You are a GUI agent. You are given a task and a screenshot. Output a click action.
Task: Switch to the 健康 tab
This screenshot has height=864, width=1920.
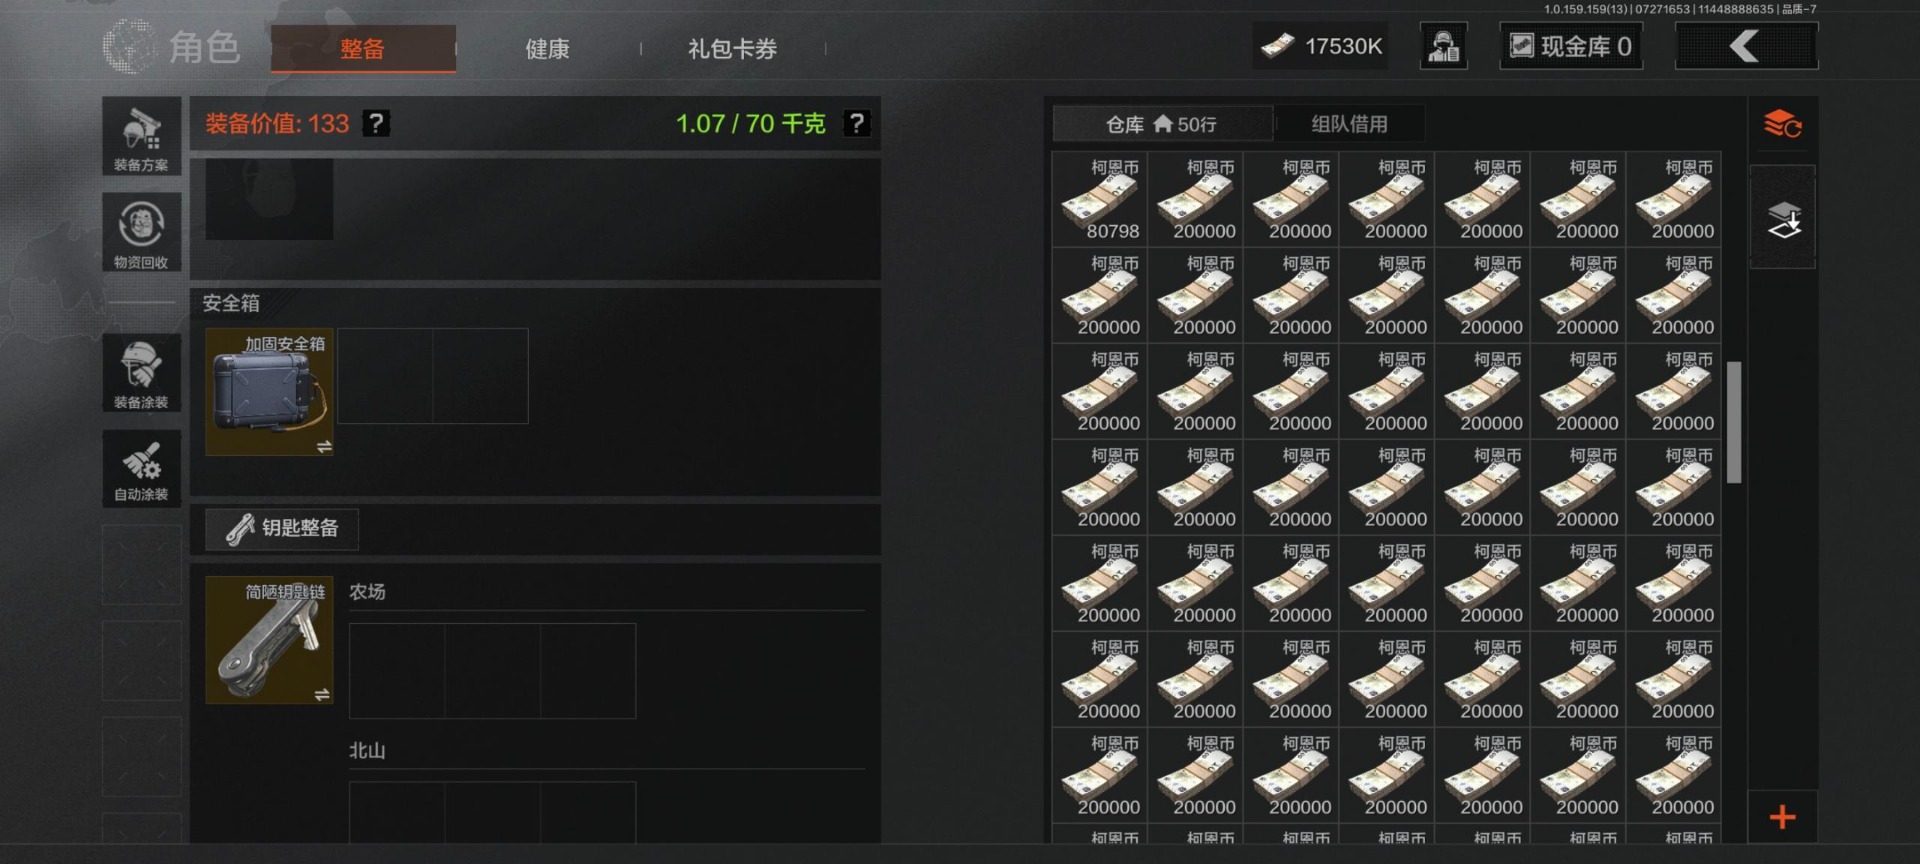coord(547,49)
